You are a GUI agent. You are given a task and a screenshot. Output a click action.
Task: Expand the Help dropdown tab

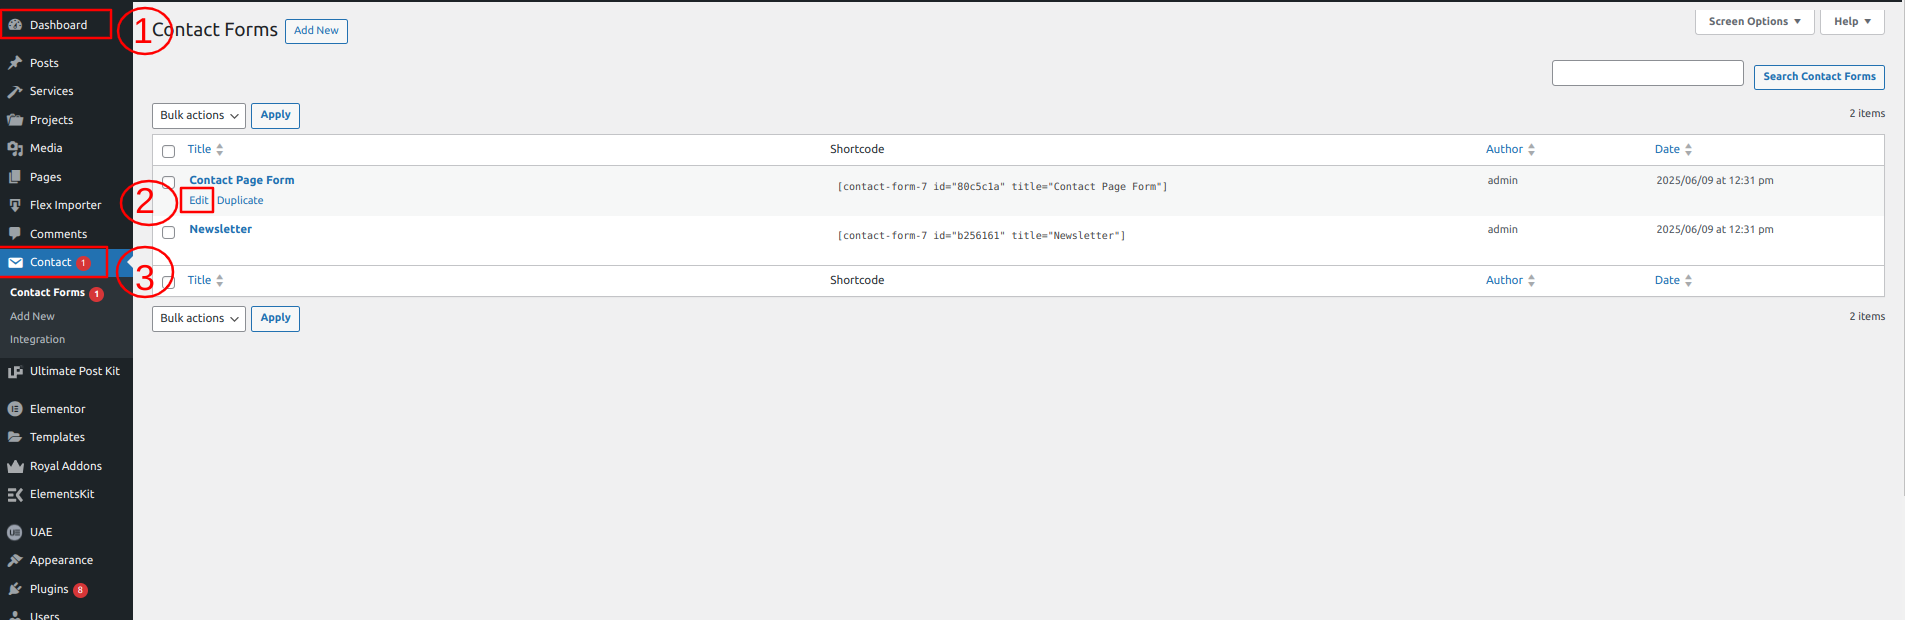(1852, 22)
